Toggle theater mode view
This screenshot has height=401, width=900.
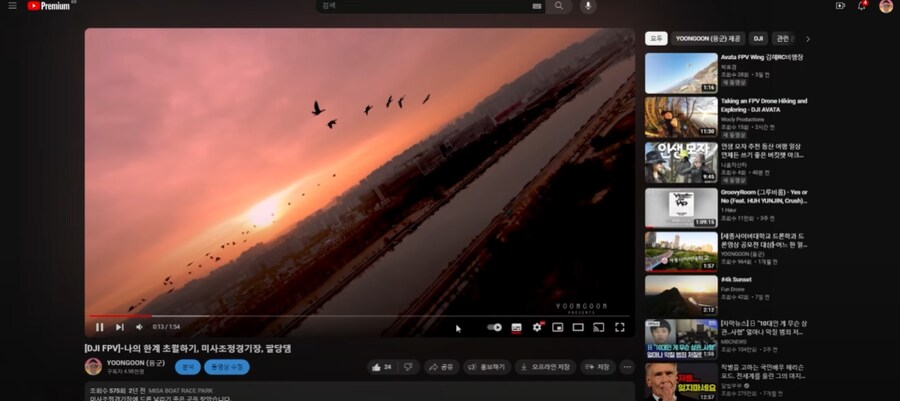pyautogui.click(x=578, y=327)
